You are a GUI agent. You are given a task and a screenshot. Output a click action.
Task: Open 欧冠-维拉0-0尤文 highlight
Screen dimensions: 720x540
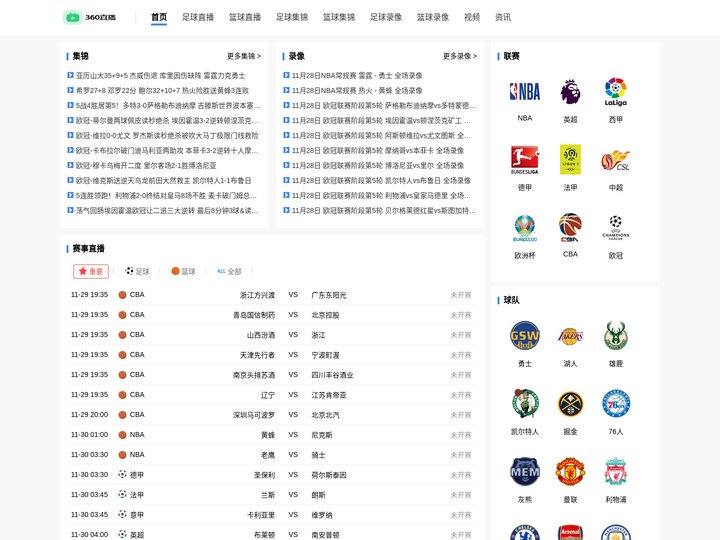click(167, 135)
